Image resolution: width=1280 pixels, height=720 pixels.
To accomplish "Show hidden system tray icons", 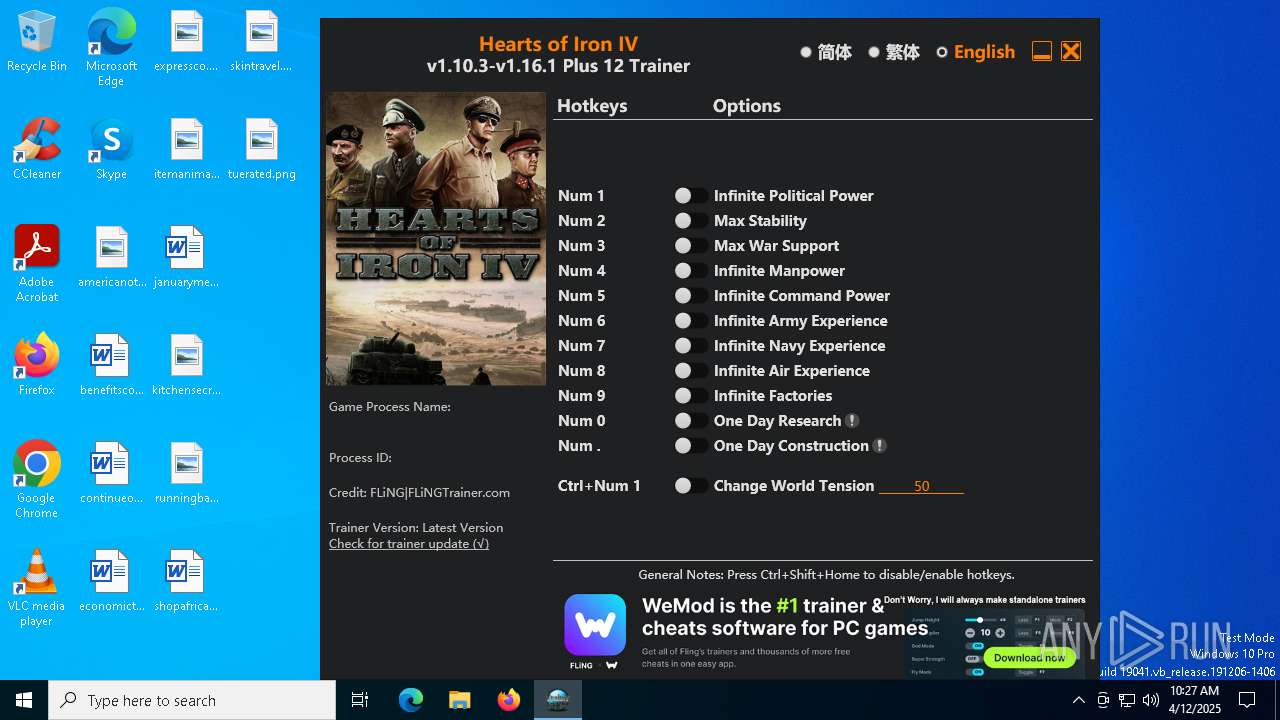I will point(1078,700).
